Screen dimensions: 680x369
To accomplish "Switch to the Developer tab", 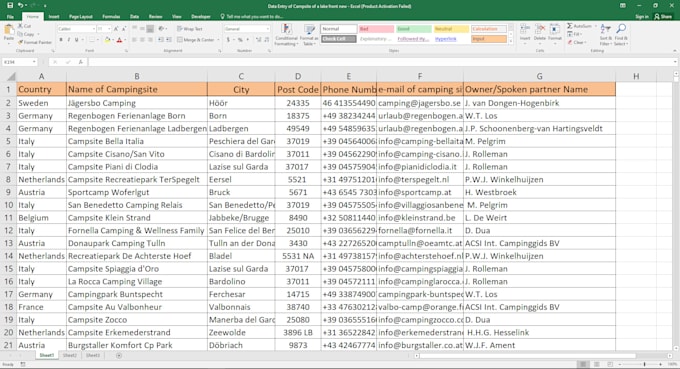I will click(201, 16).
